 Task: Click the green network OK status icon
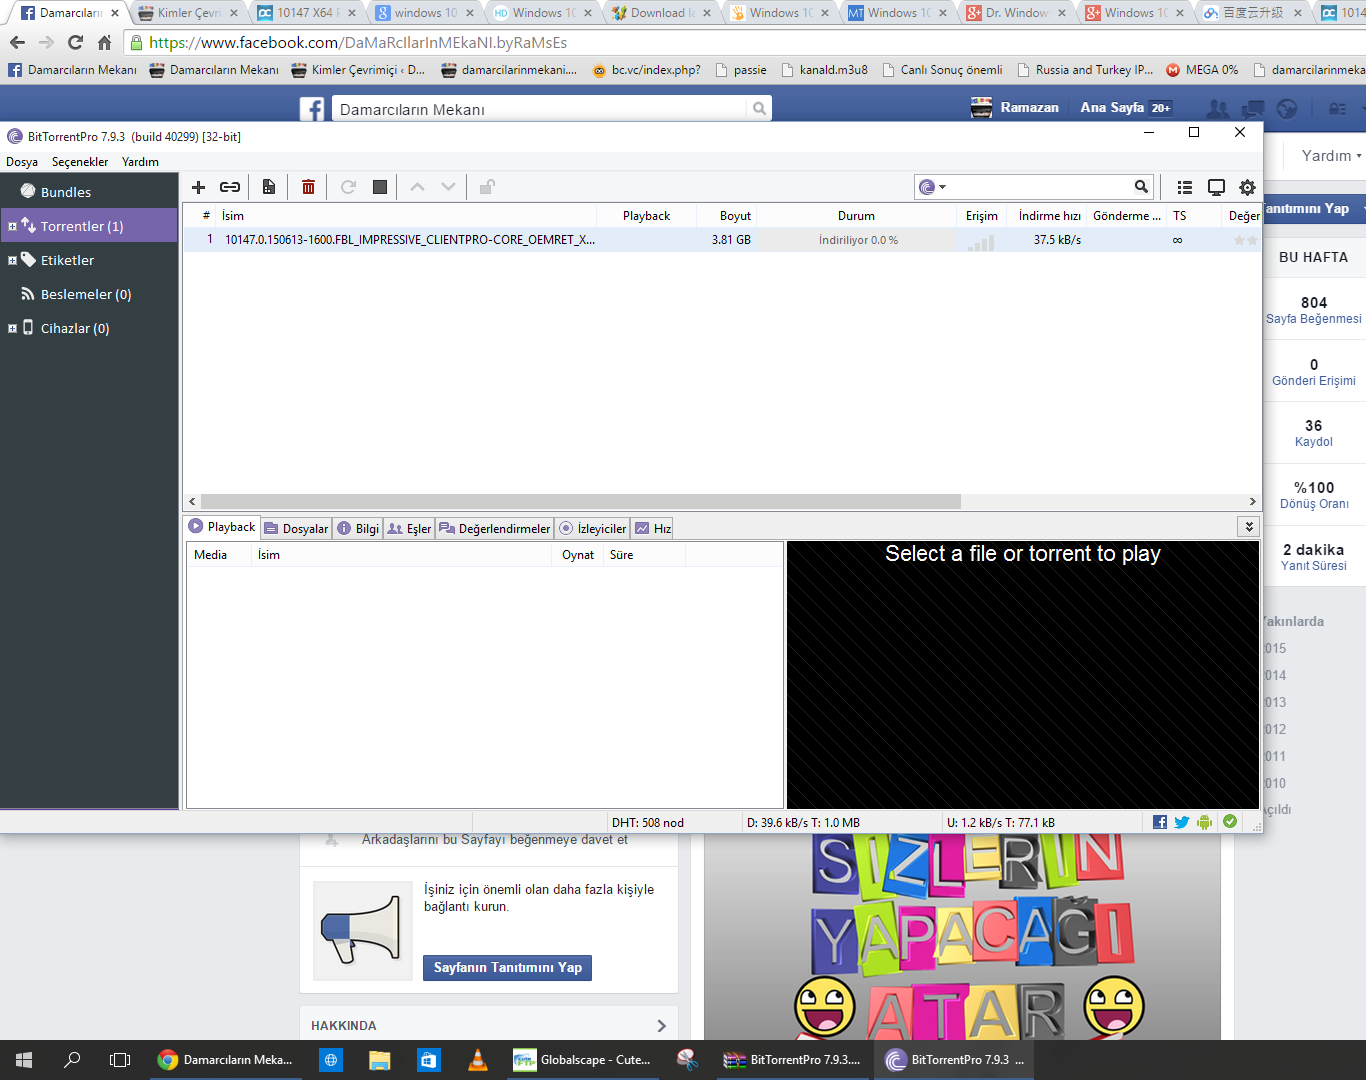1230,822
